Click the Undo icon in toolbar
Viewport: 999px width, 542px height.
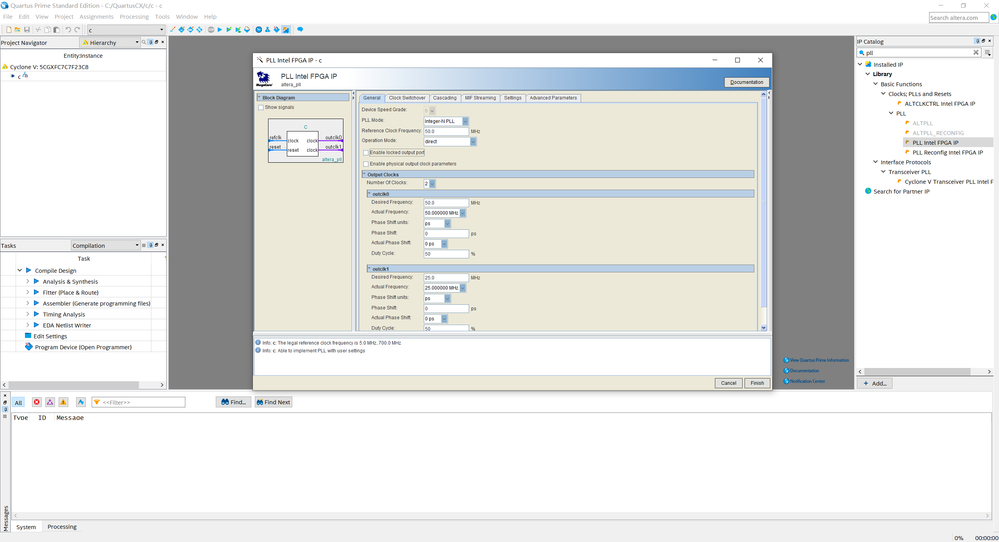click(x=67, y=30)
